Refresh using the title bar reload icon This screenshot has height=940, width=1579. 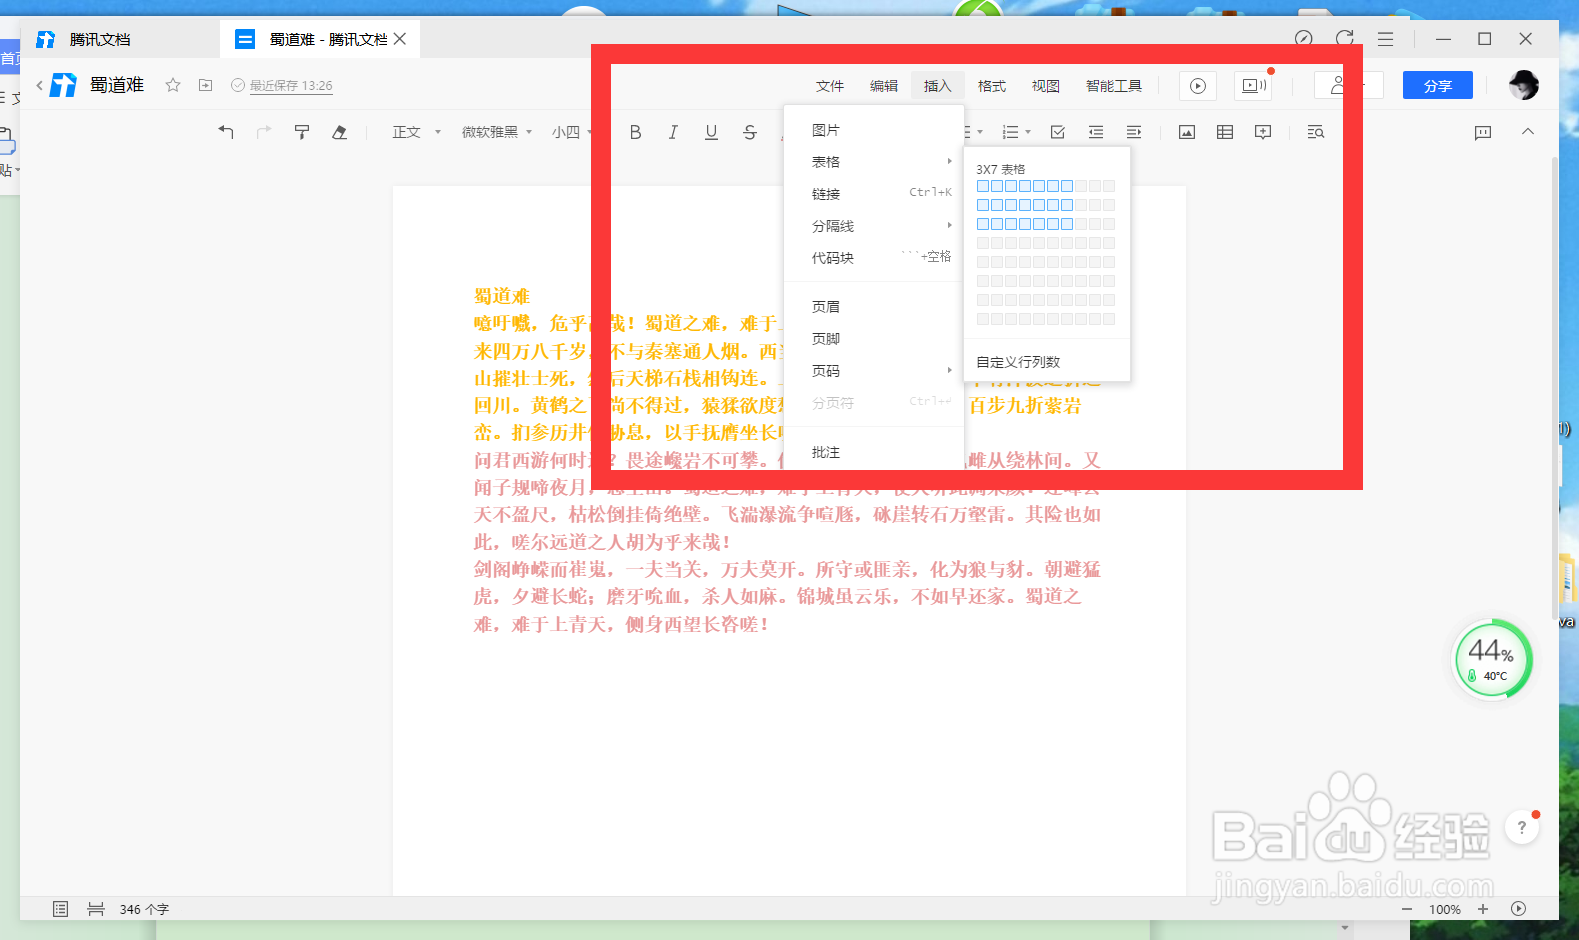tap(1345, 38)
